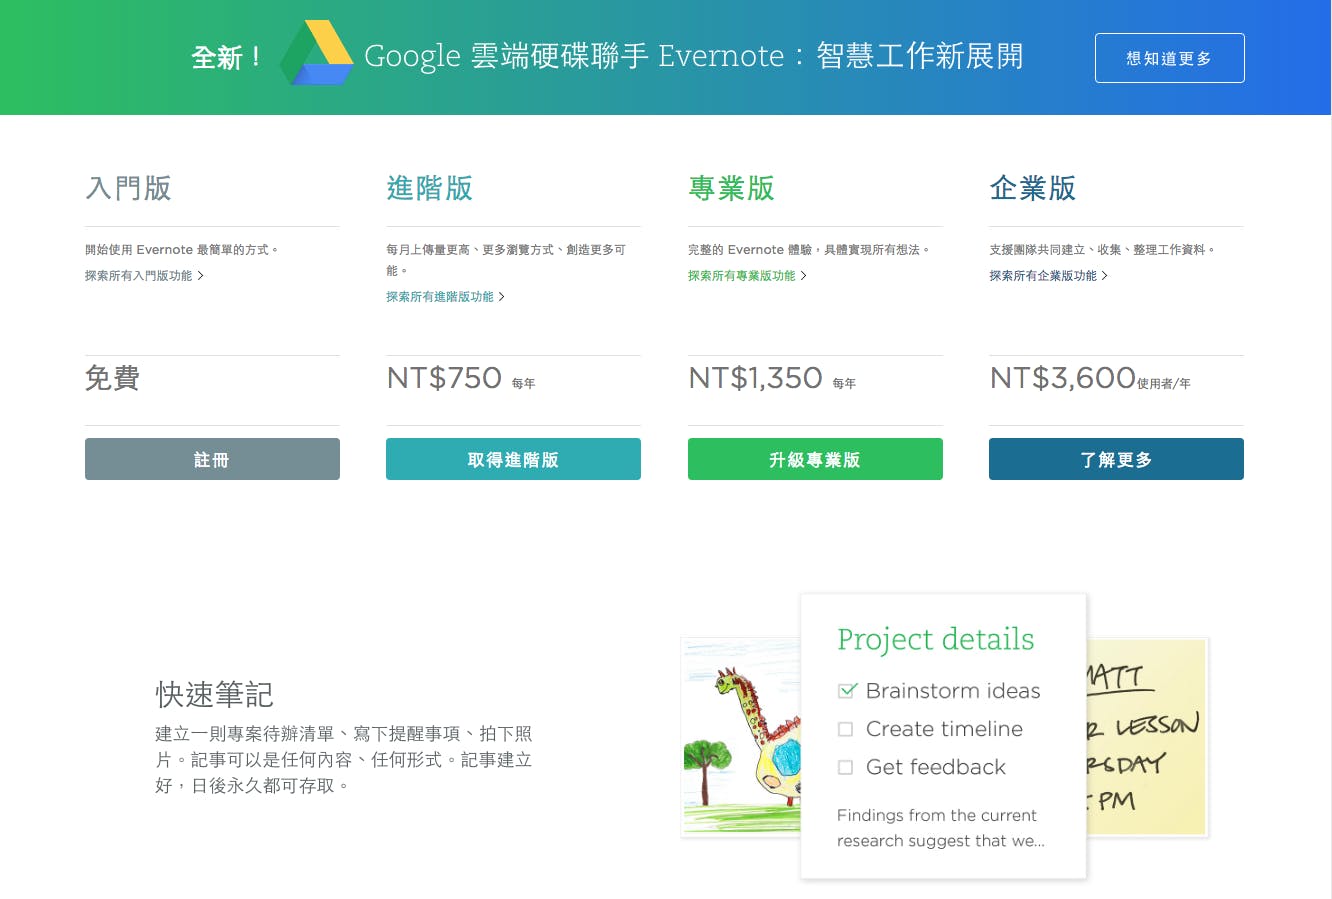Screen dimensions: 1332x899
Task: Click the 使用者/年 billing label
Action: (1164, 383)
